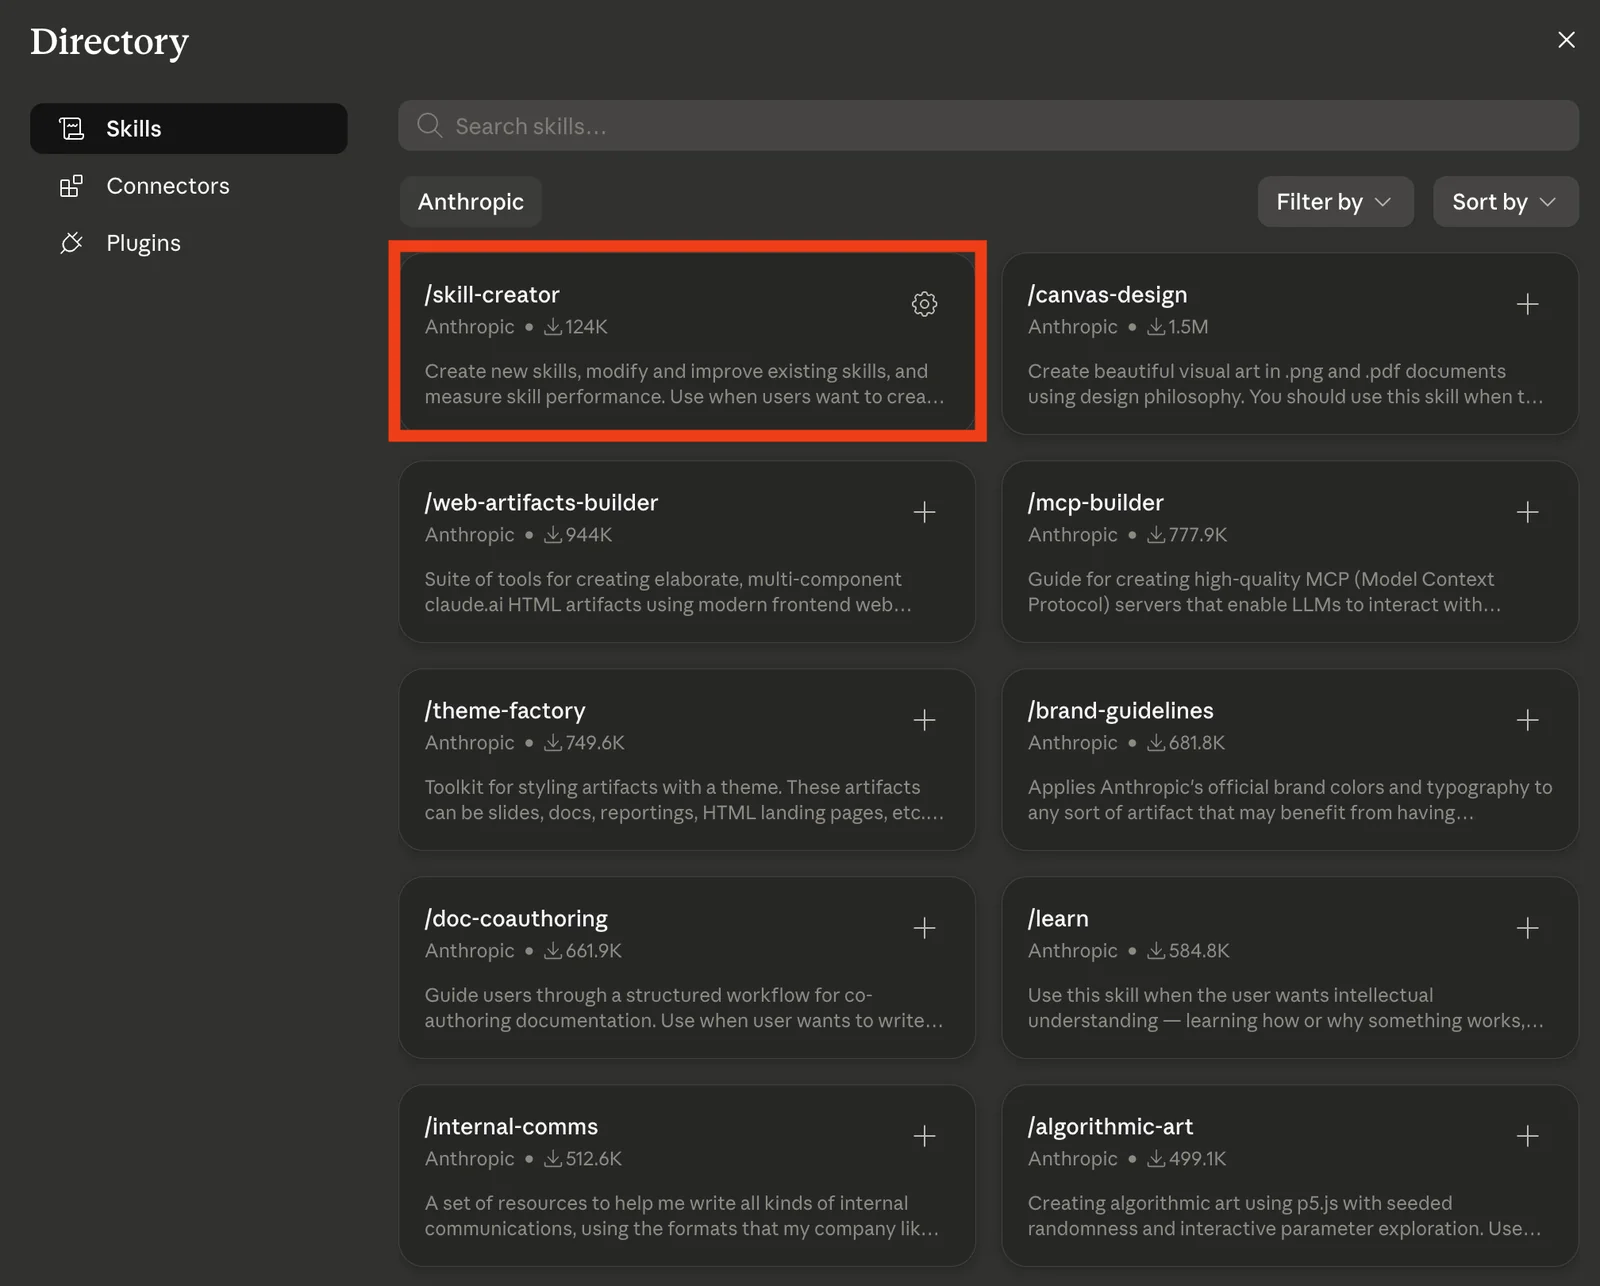Open the /theme-factory title
The width and height of the screenshot is (1600, 1286).
coord(505,711)
